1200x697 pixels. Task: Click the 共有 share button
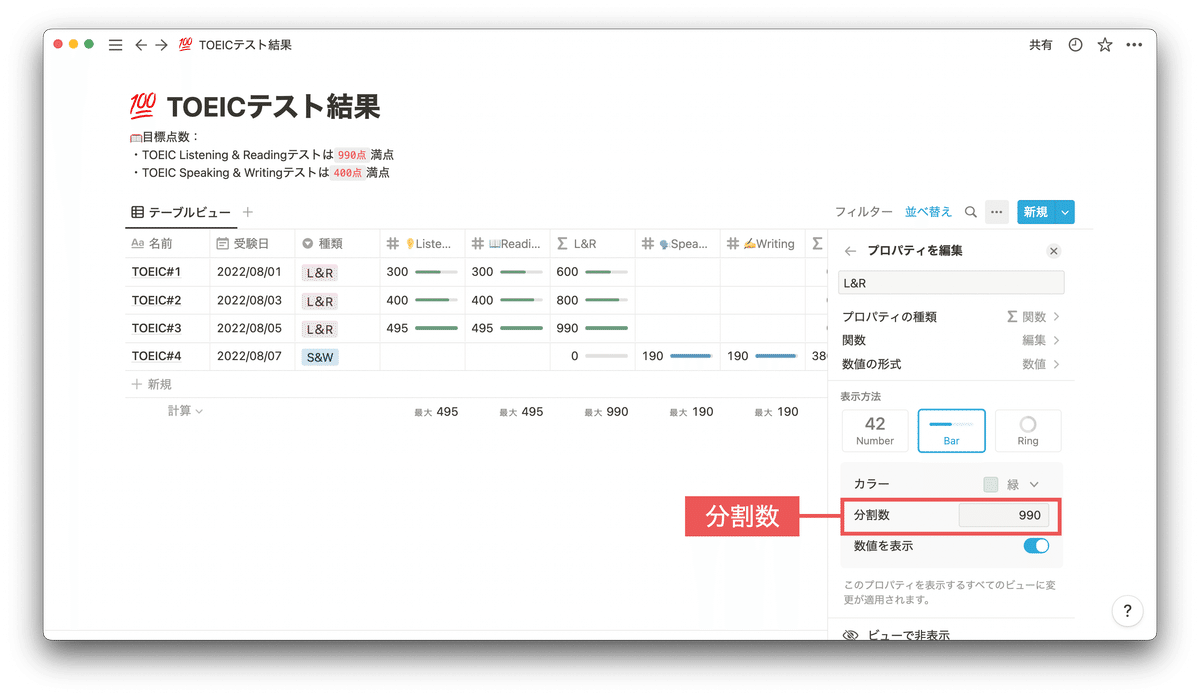pos(1041,45)
